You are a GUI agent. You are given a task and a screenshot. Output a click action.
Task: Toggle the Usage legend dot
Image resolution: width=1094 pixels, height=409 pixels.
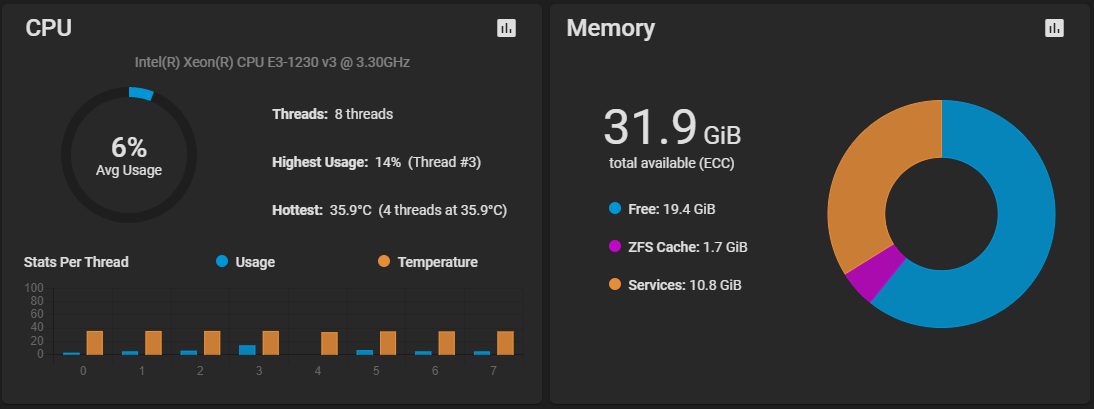pos(222,262)
